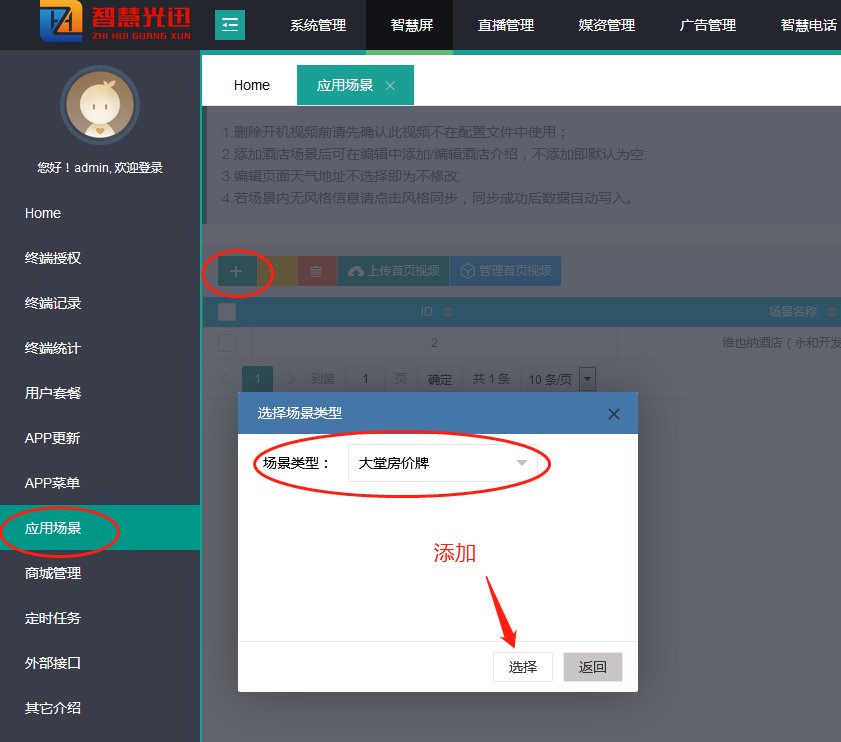Close the 选择场景类型 dialog with X

click(614, 414)
